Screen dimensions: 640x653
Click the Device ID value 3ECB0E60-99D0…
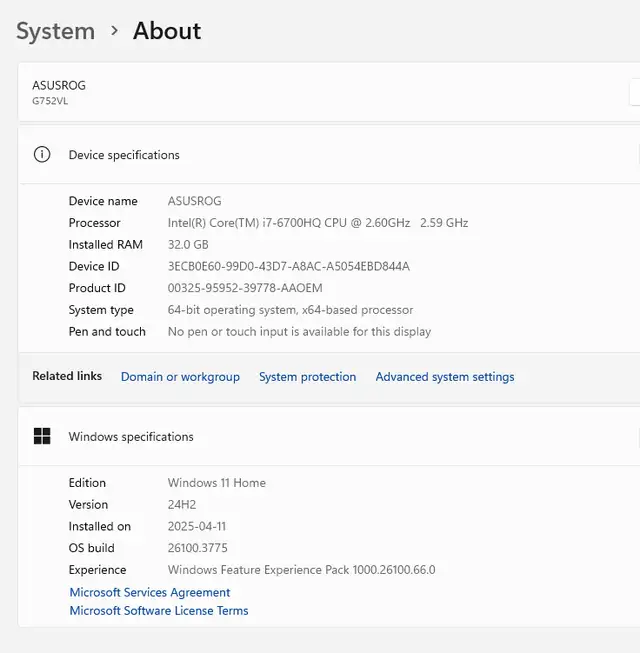click(289, 266)
